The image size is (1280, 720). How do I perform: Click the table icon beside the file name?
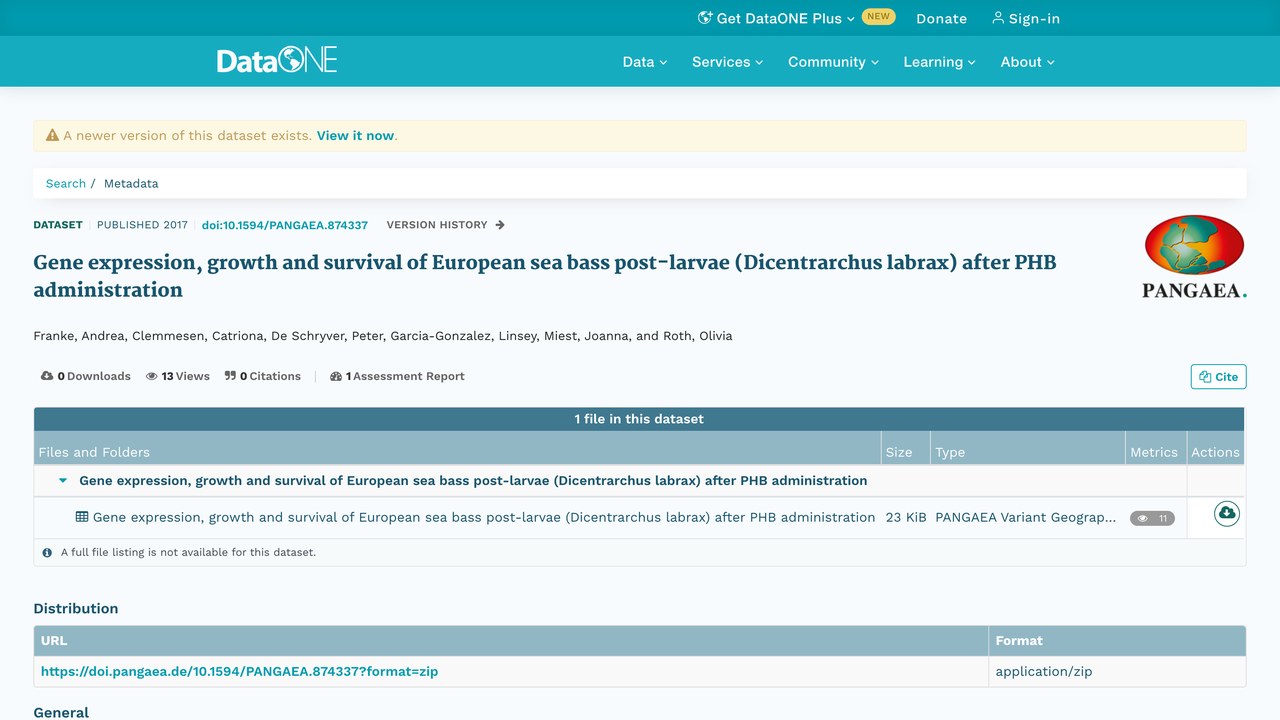pos(82,517)
